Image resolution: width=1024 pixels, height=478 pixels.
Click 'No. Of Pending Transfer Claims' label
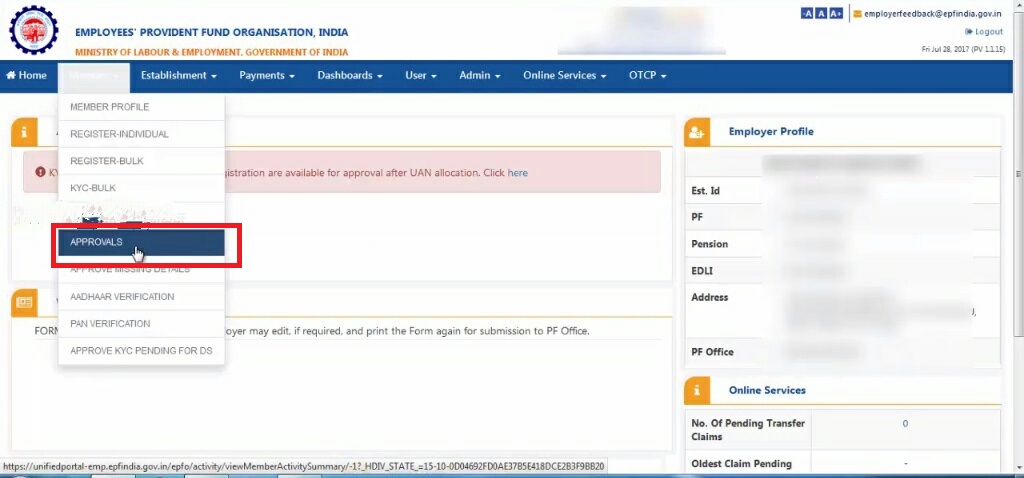[x=748, y=430]
